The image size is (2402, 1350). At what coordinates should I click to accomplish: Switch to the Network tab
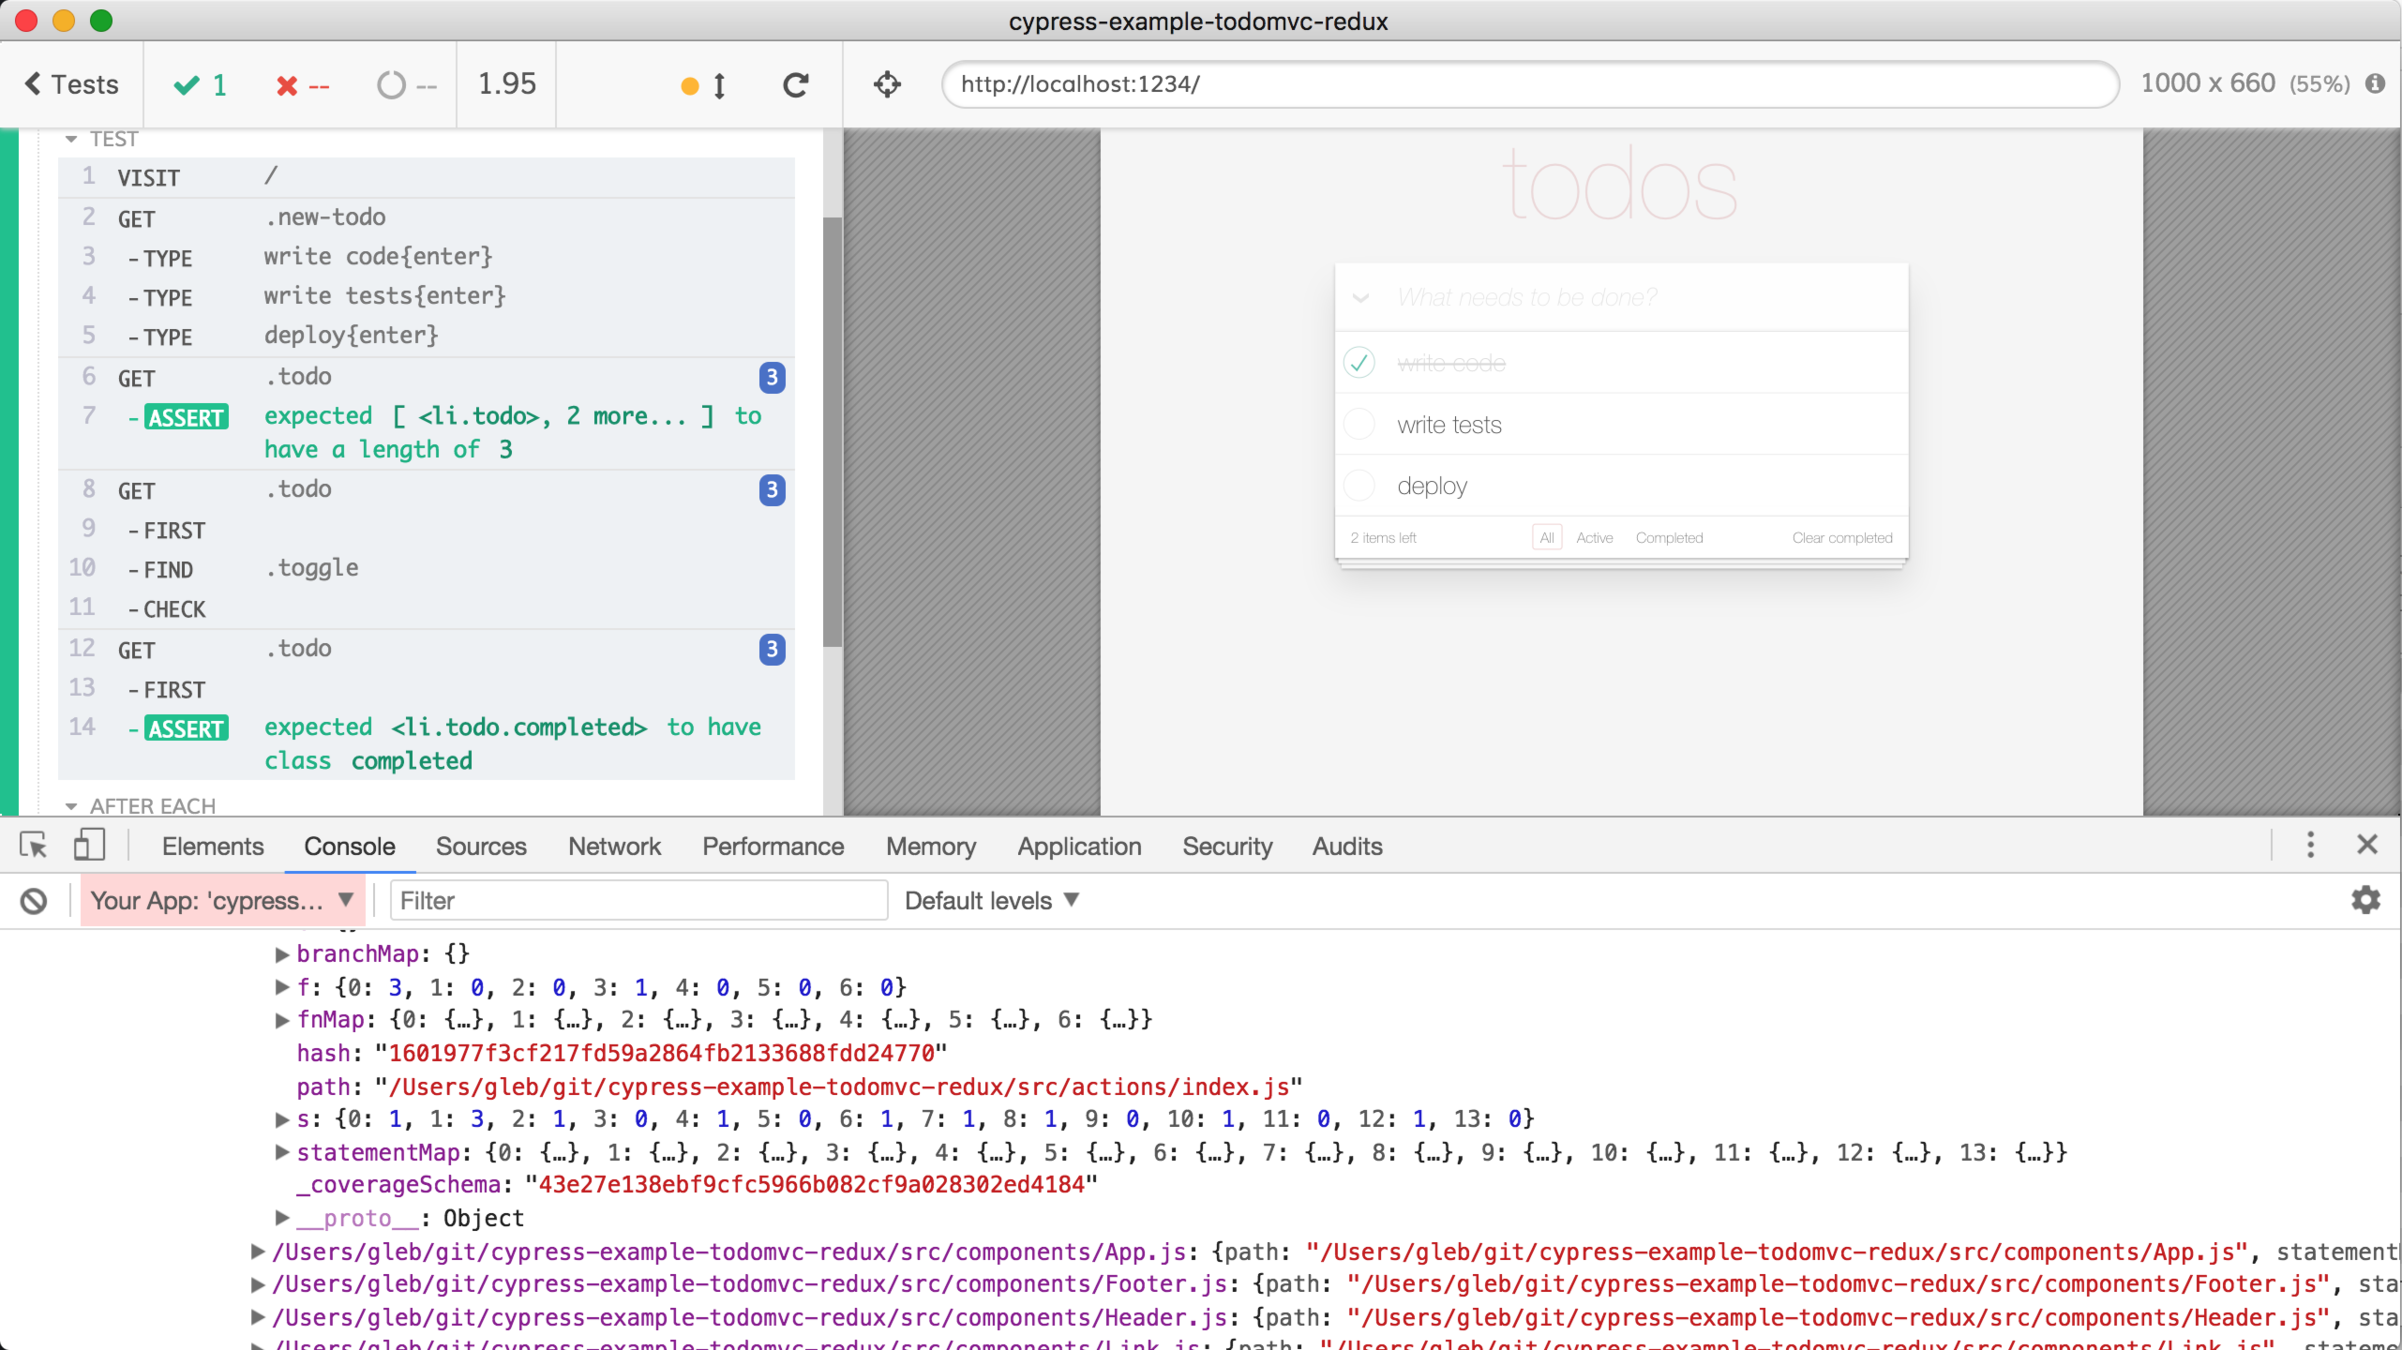tap(614, 847)
